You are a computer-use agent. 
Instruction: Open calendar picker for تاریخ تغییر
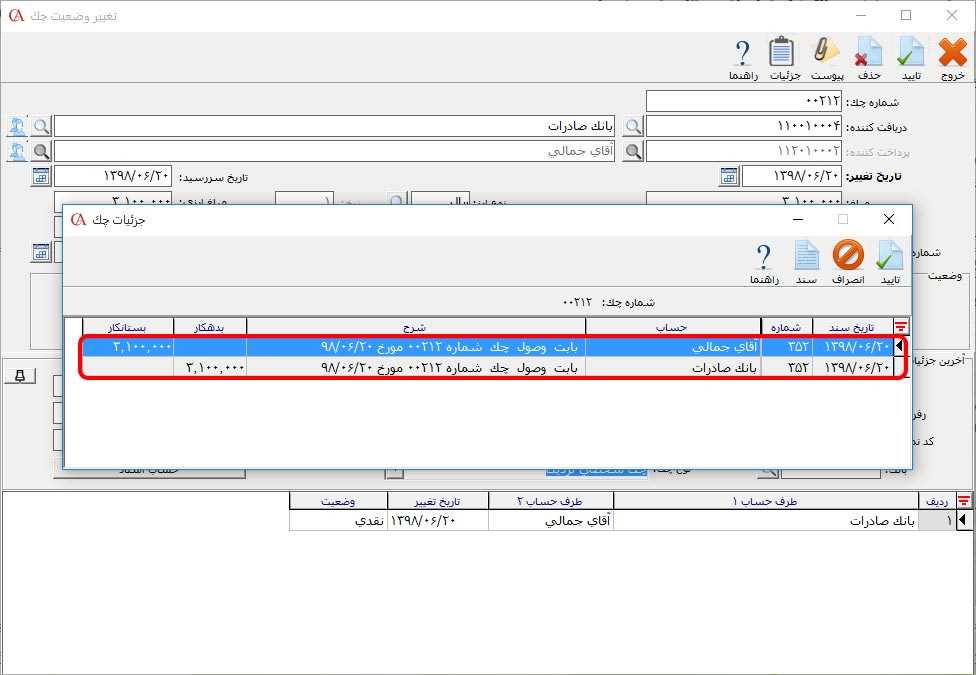(x=729, y=176)
